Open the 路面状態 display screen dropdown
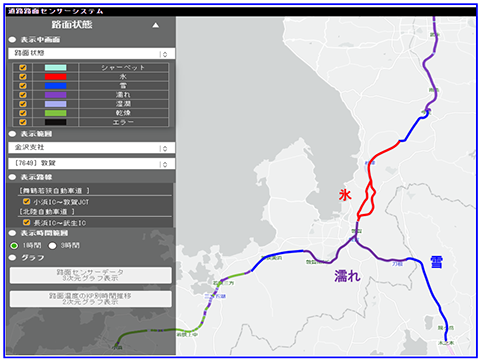This screenshot has height=361, width=480. (x=92, y=54)
